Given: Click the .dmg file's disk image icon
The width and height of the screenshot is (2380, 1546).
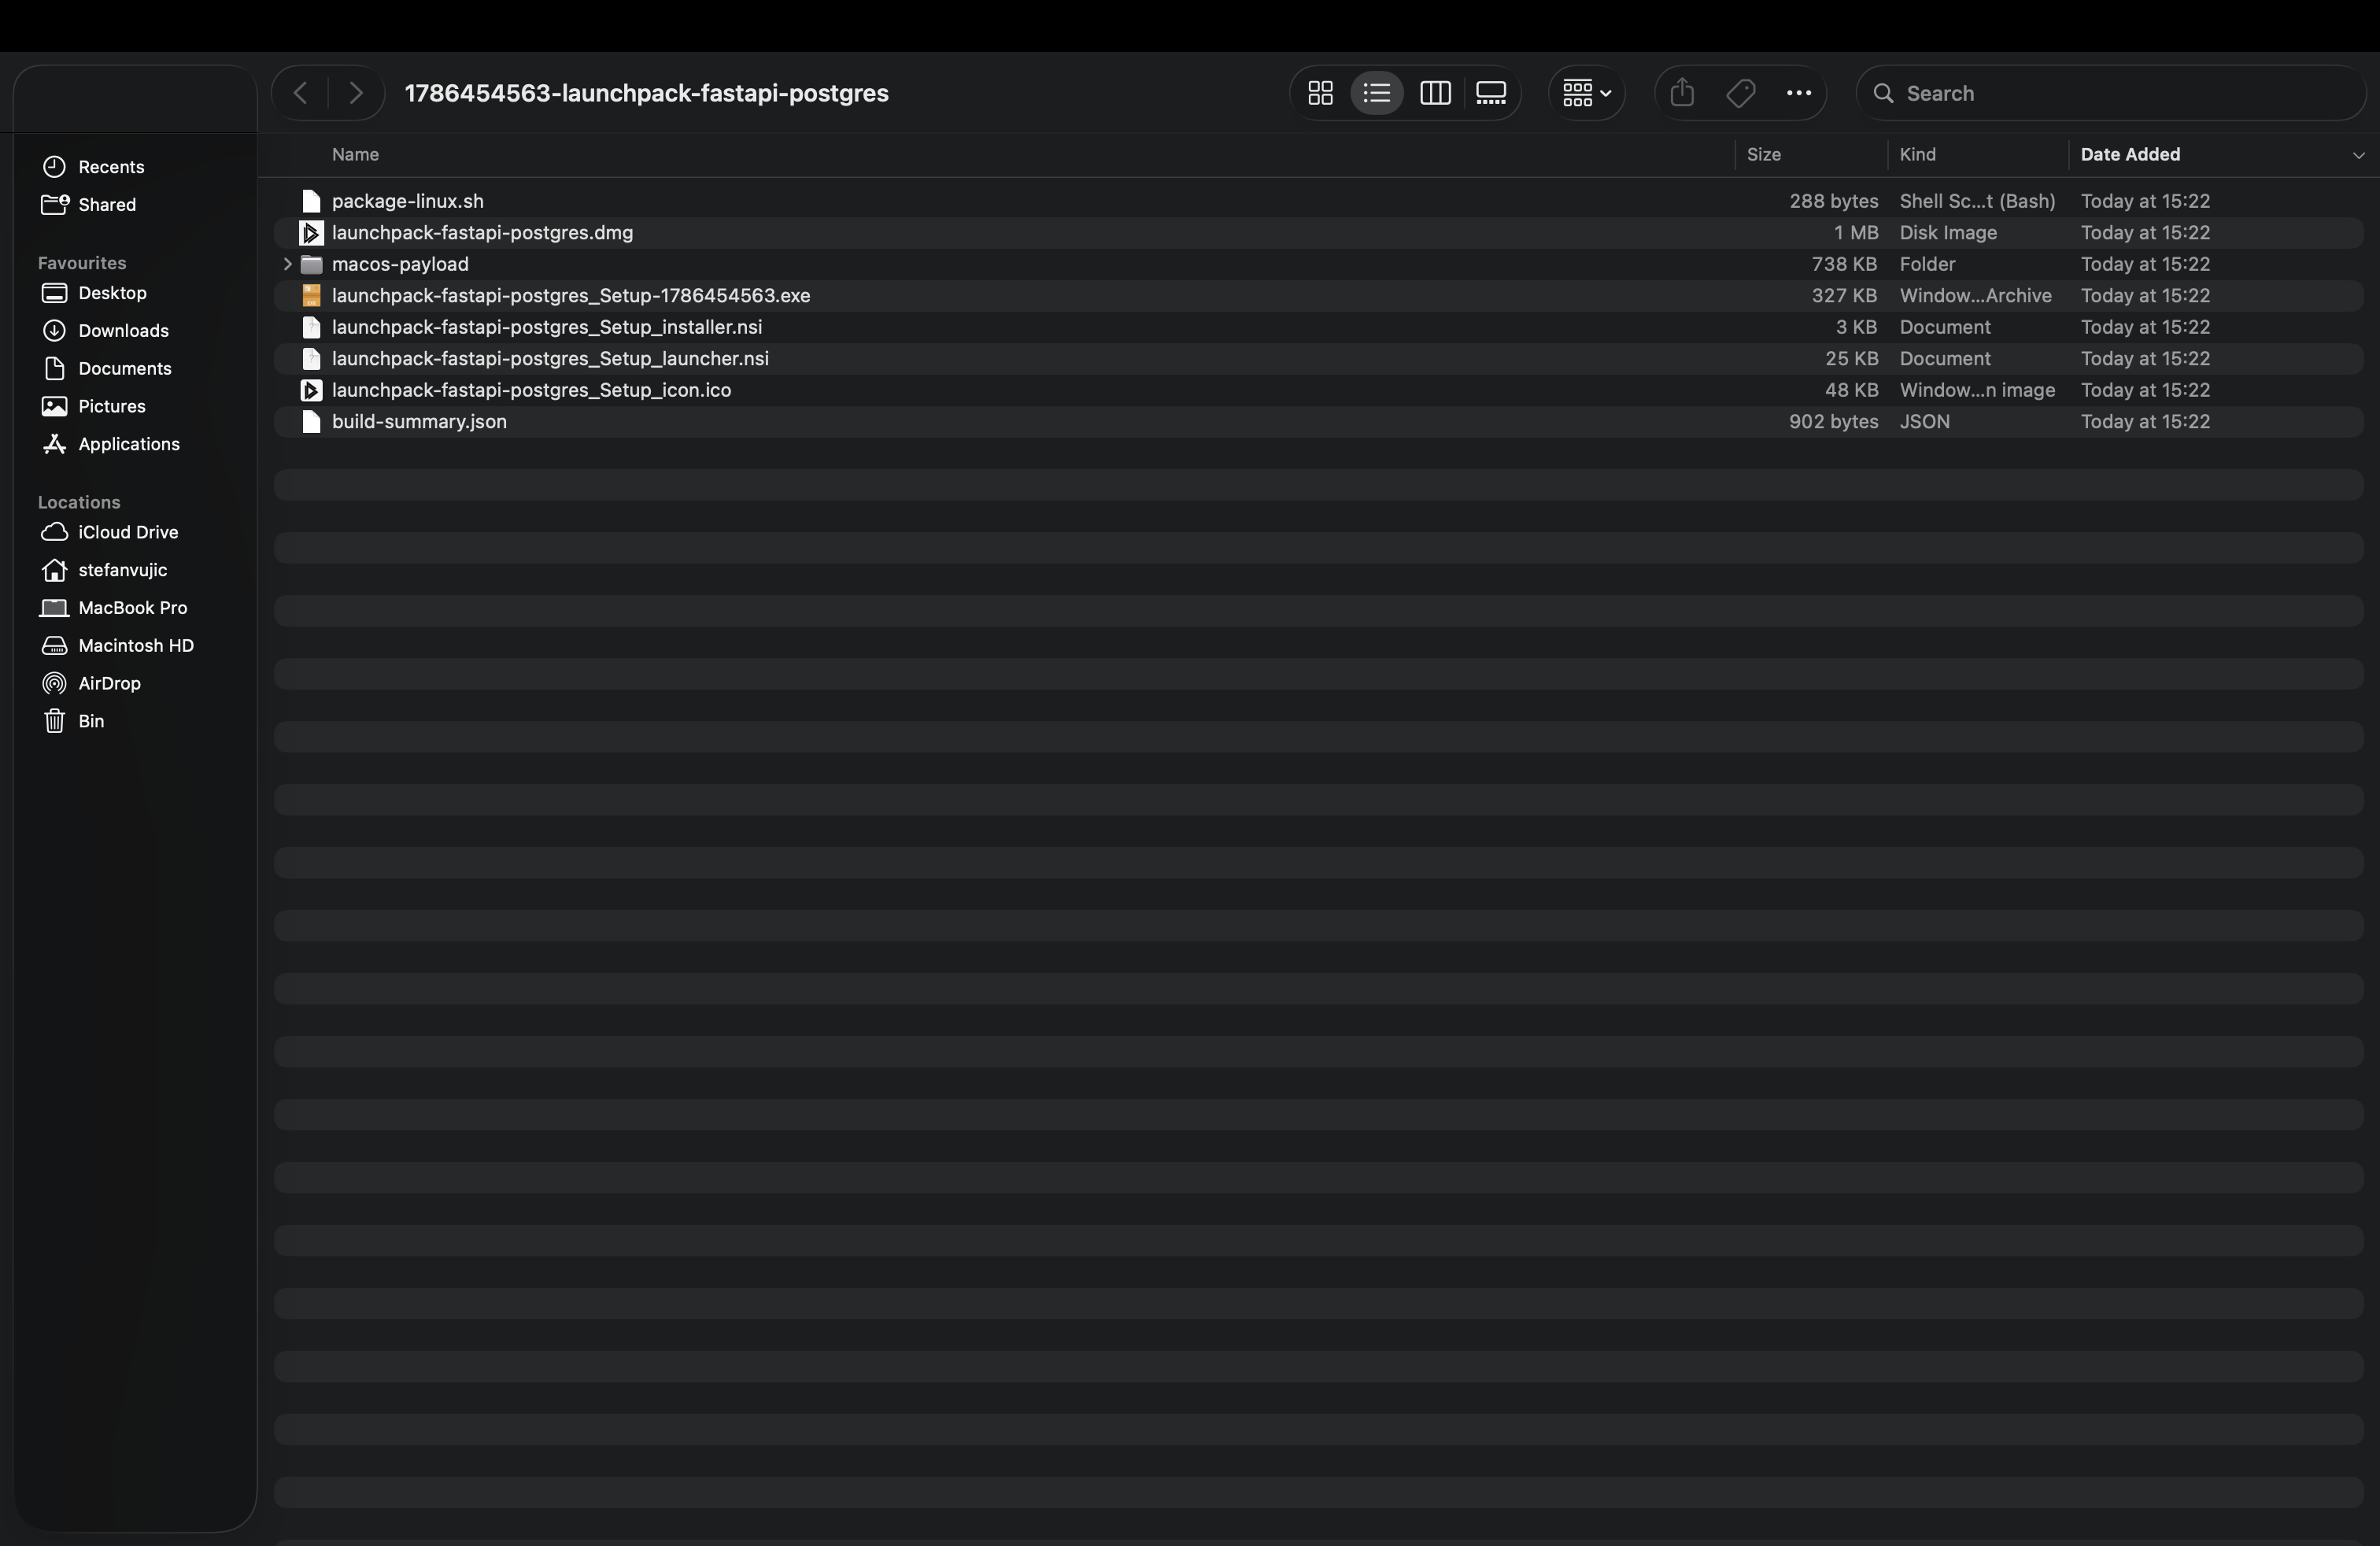Looking at the screenshot, I should (311, 233).
